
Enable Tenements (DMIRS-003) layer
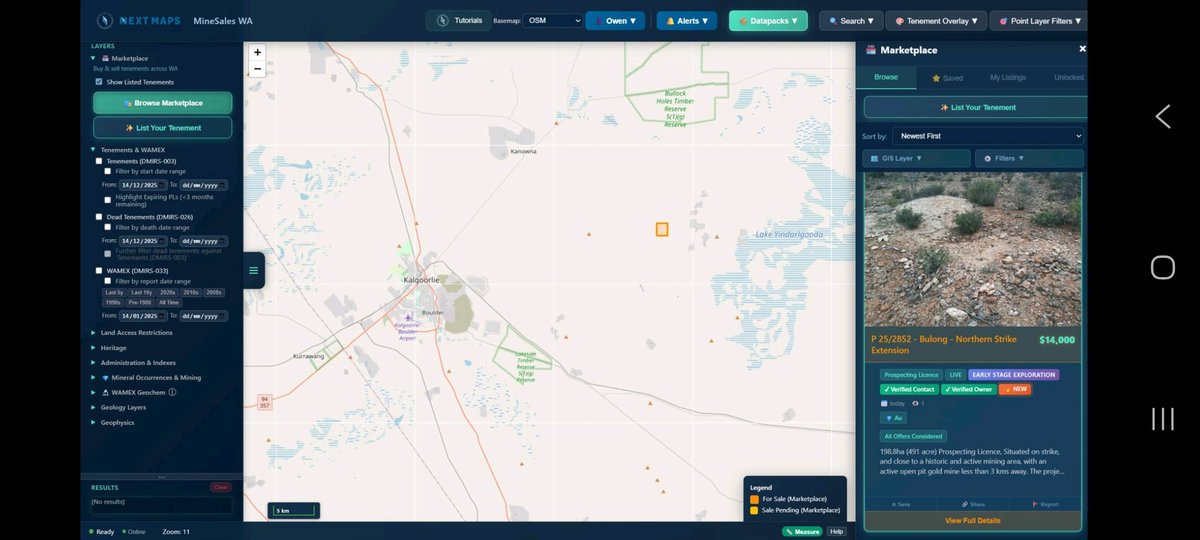[x=99, y=161]
